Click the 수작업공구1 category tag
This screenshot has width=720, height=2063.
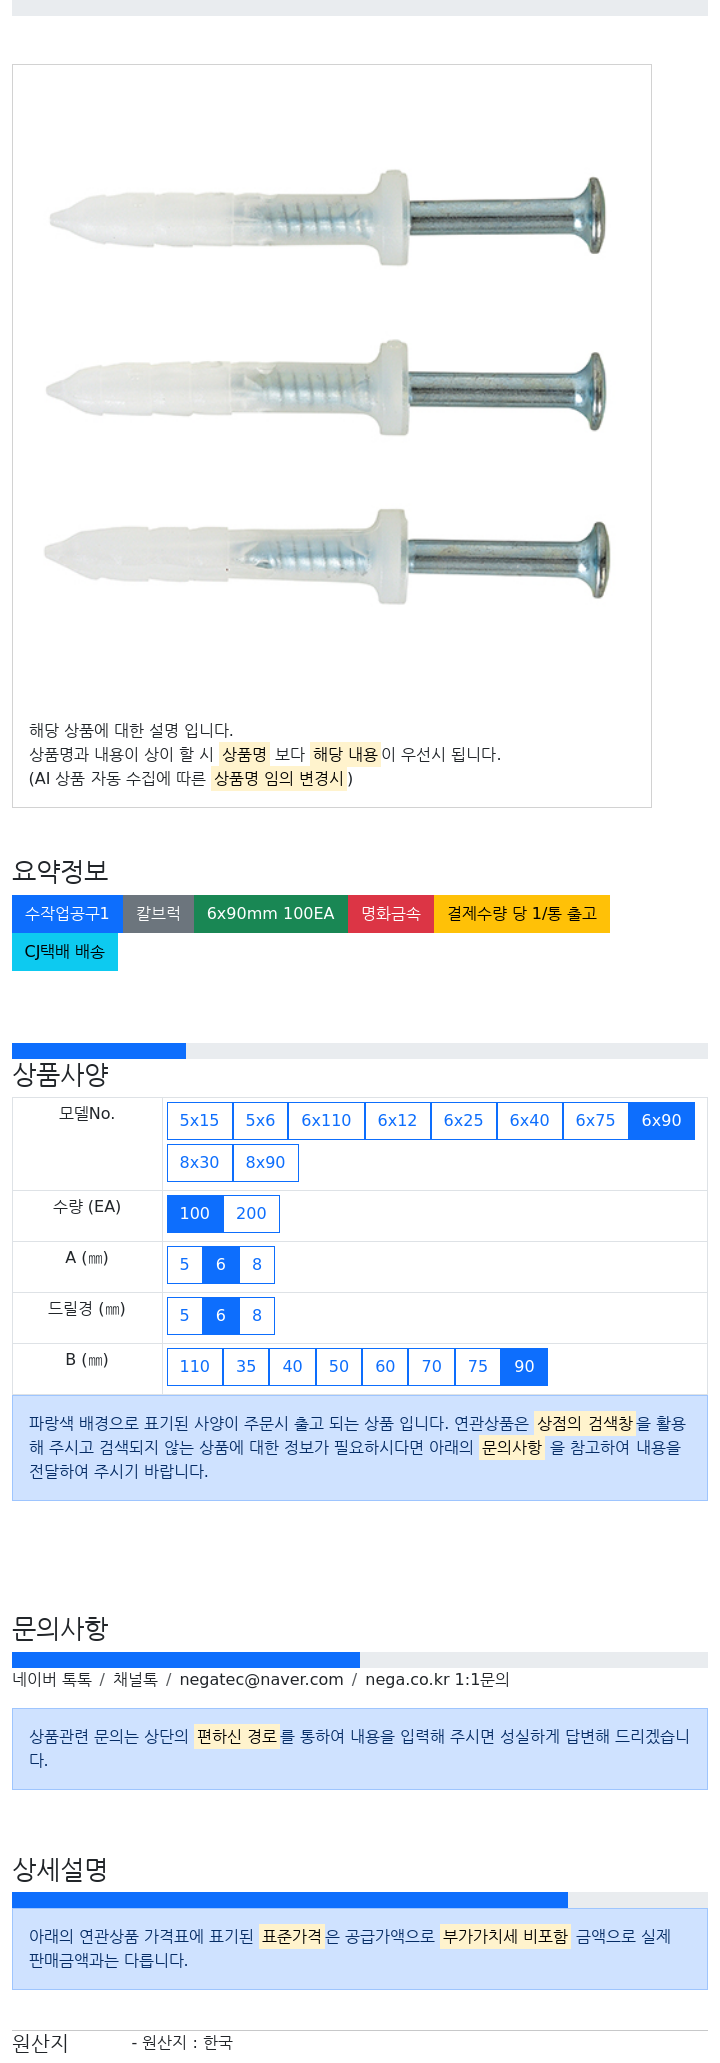(x=67, y=914)
